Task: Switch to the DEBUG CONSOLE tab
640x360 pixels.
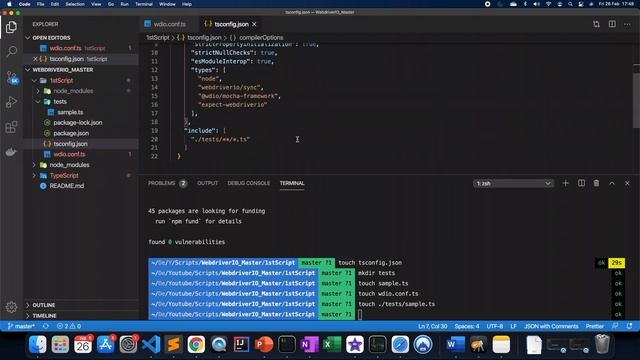Action: (249, 183)
